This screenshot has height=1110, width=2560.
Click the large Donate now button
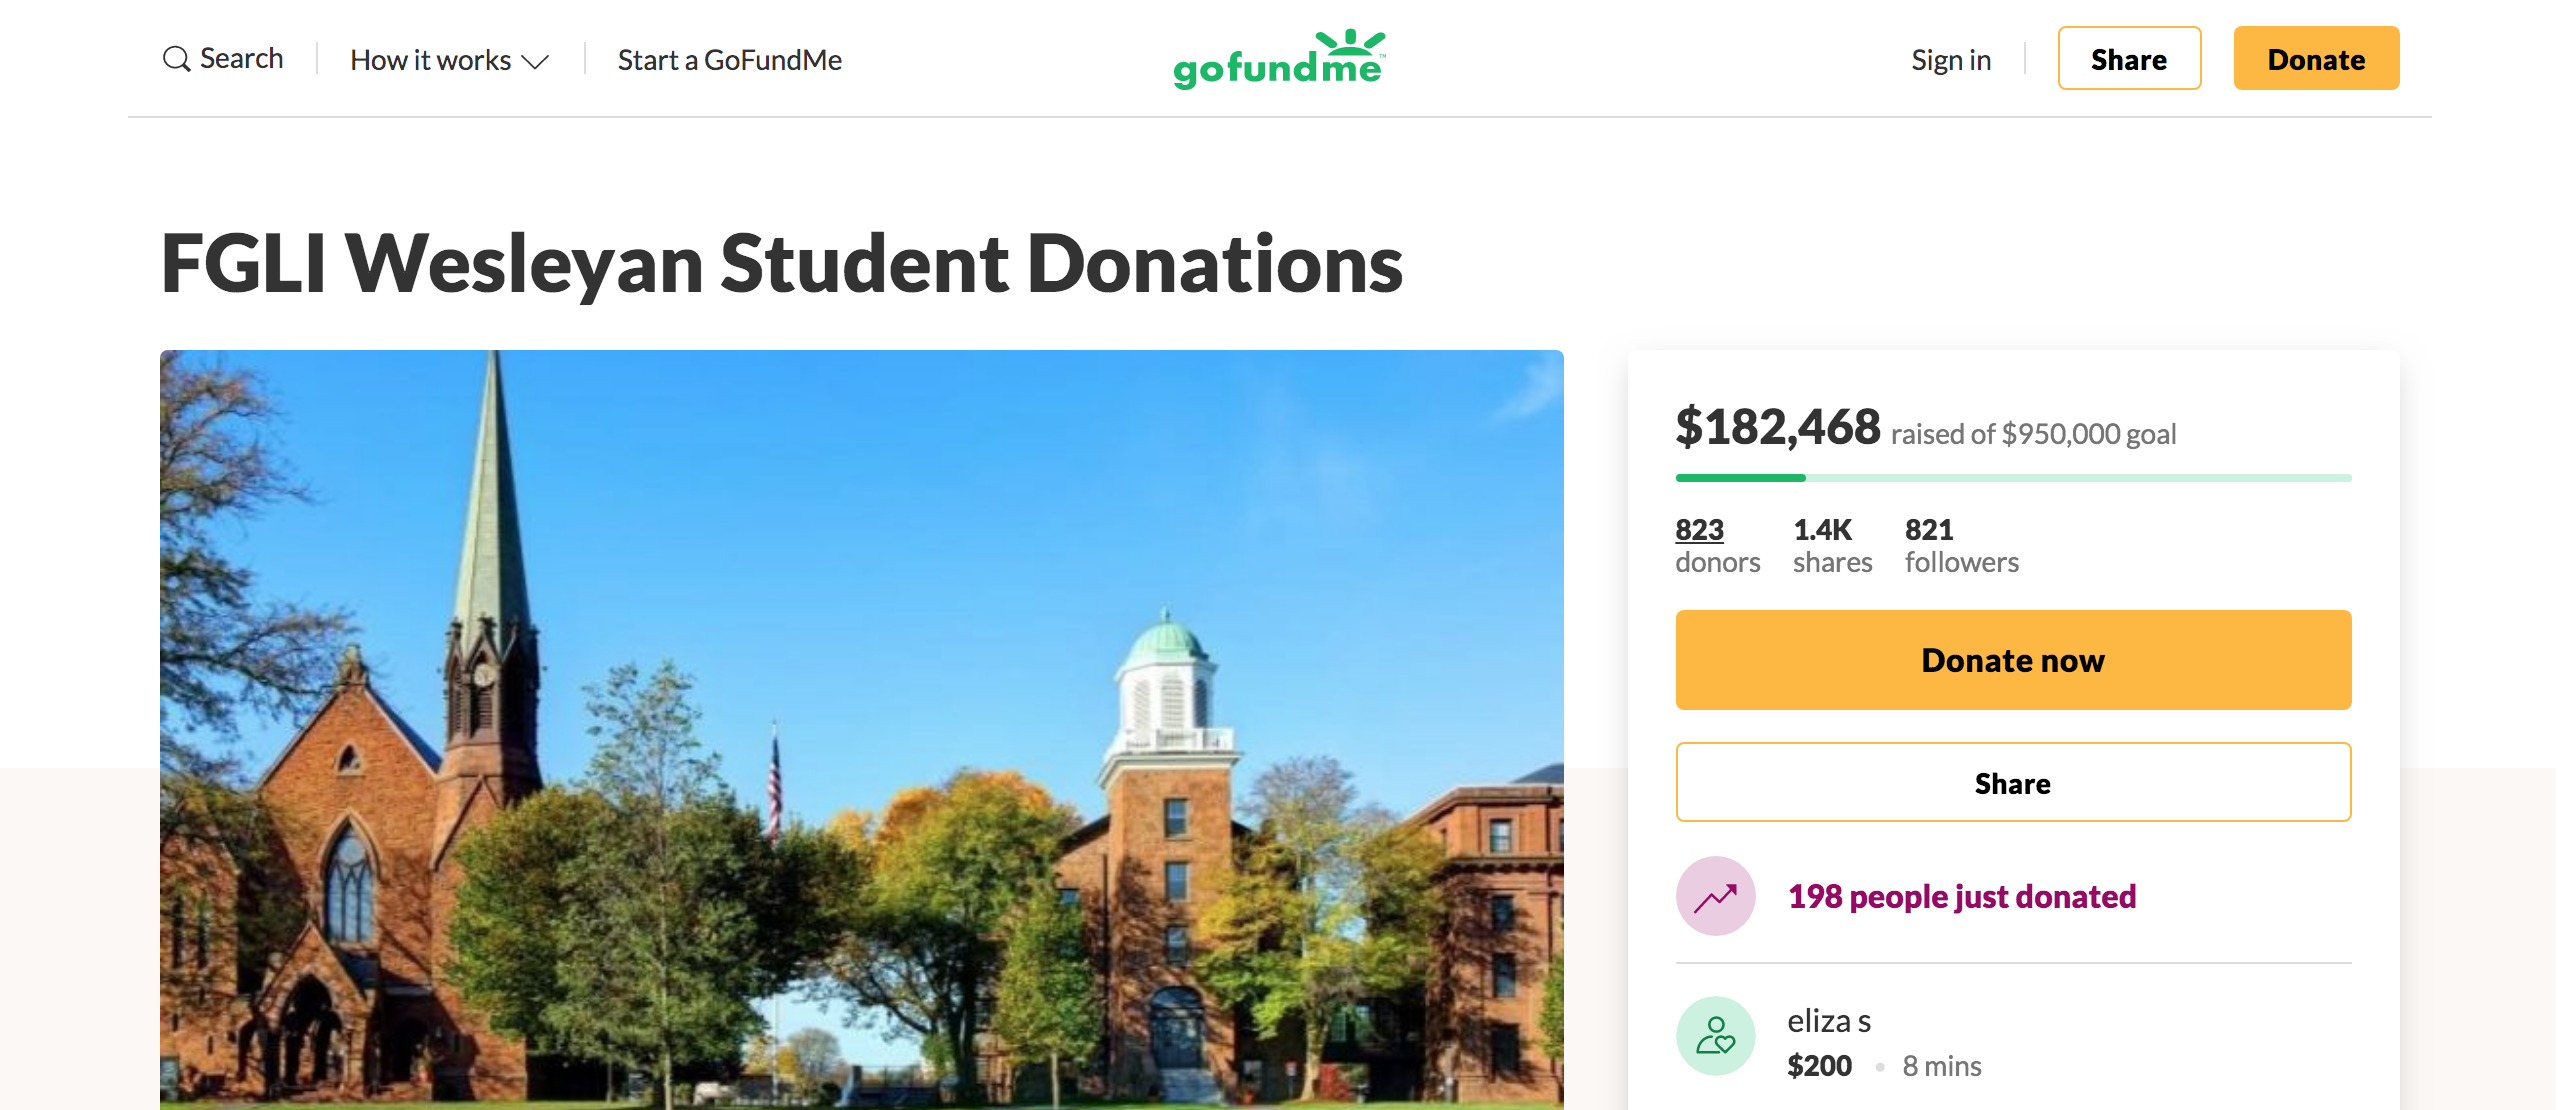tap(2013, 660)
